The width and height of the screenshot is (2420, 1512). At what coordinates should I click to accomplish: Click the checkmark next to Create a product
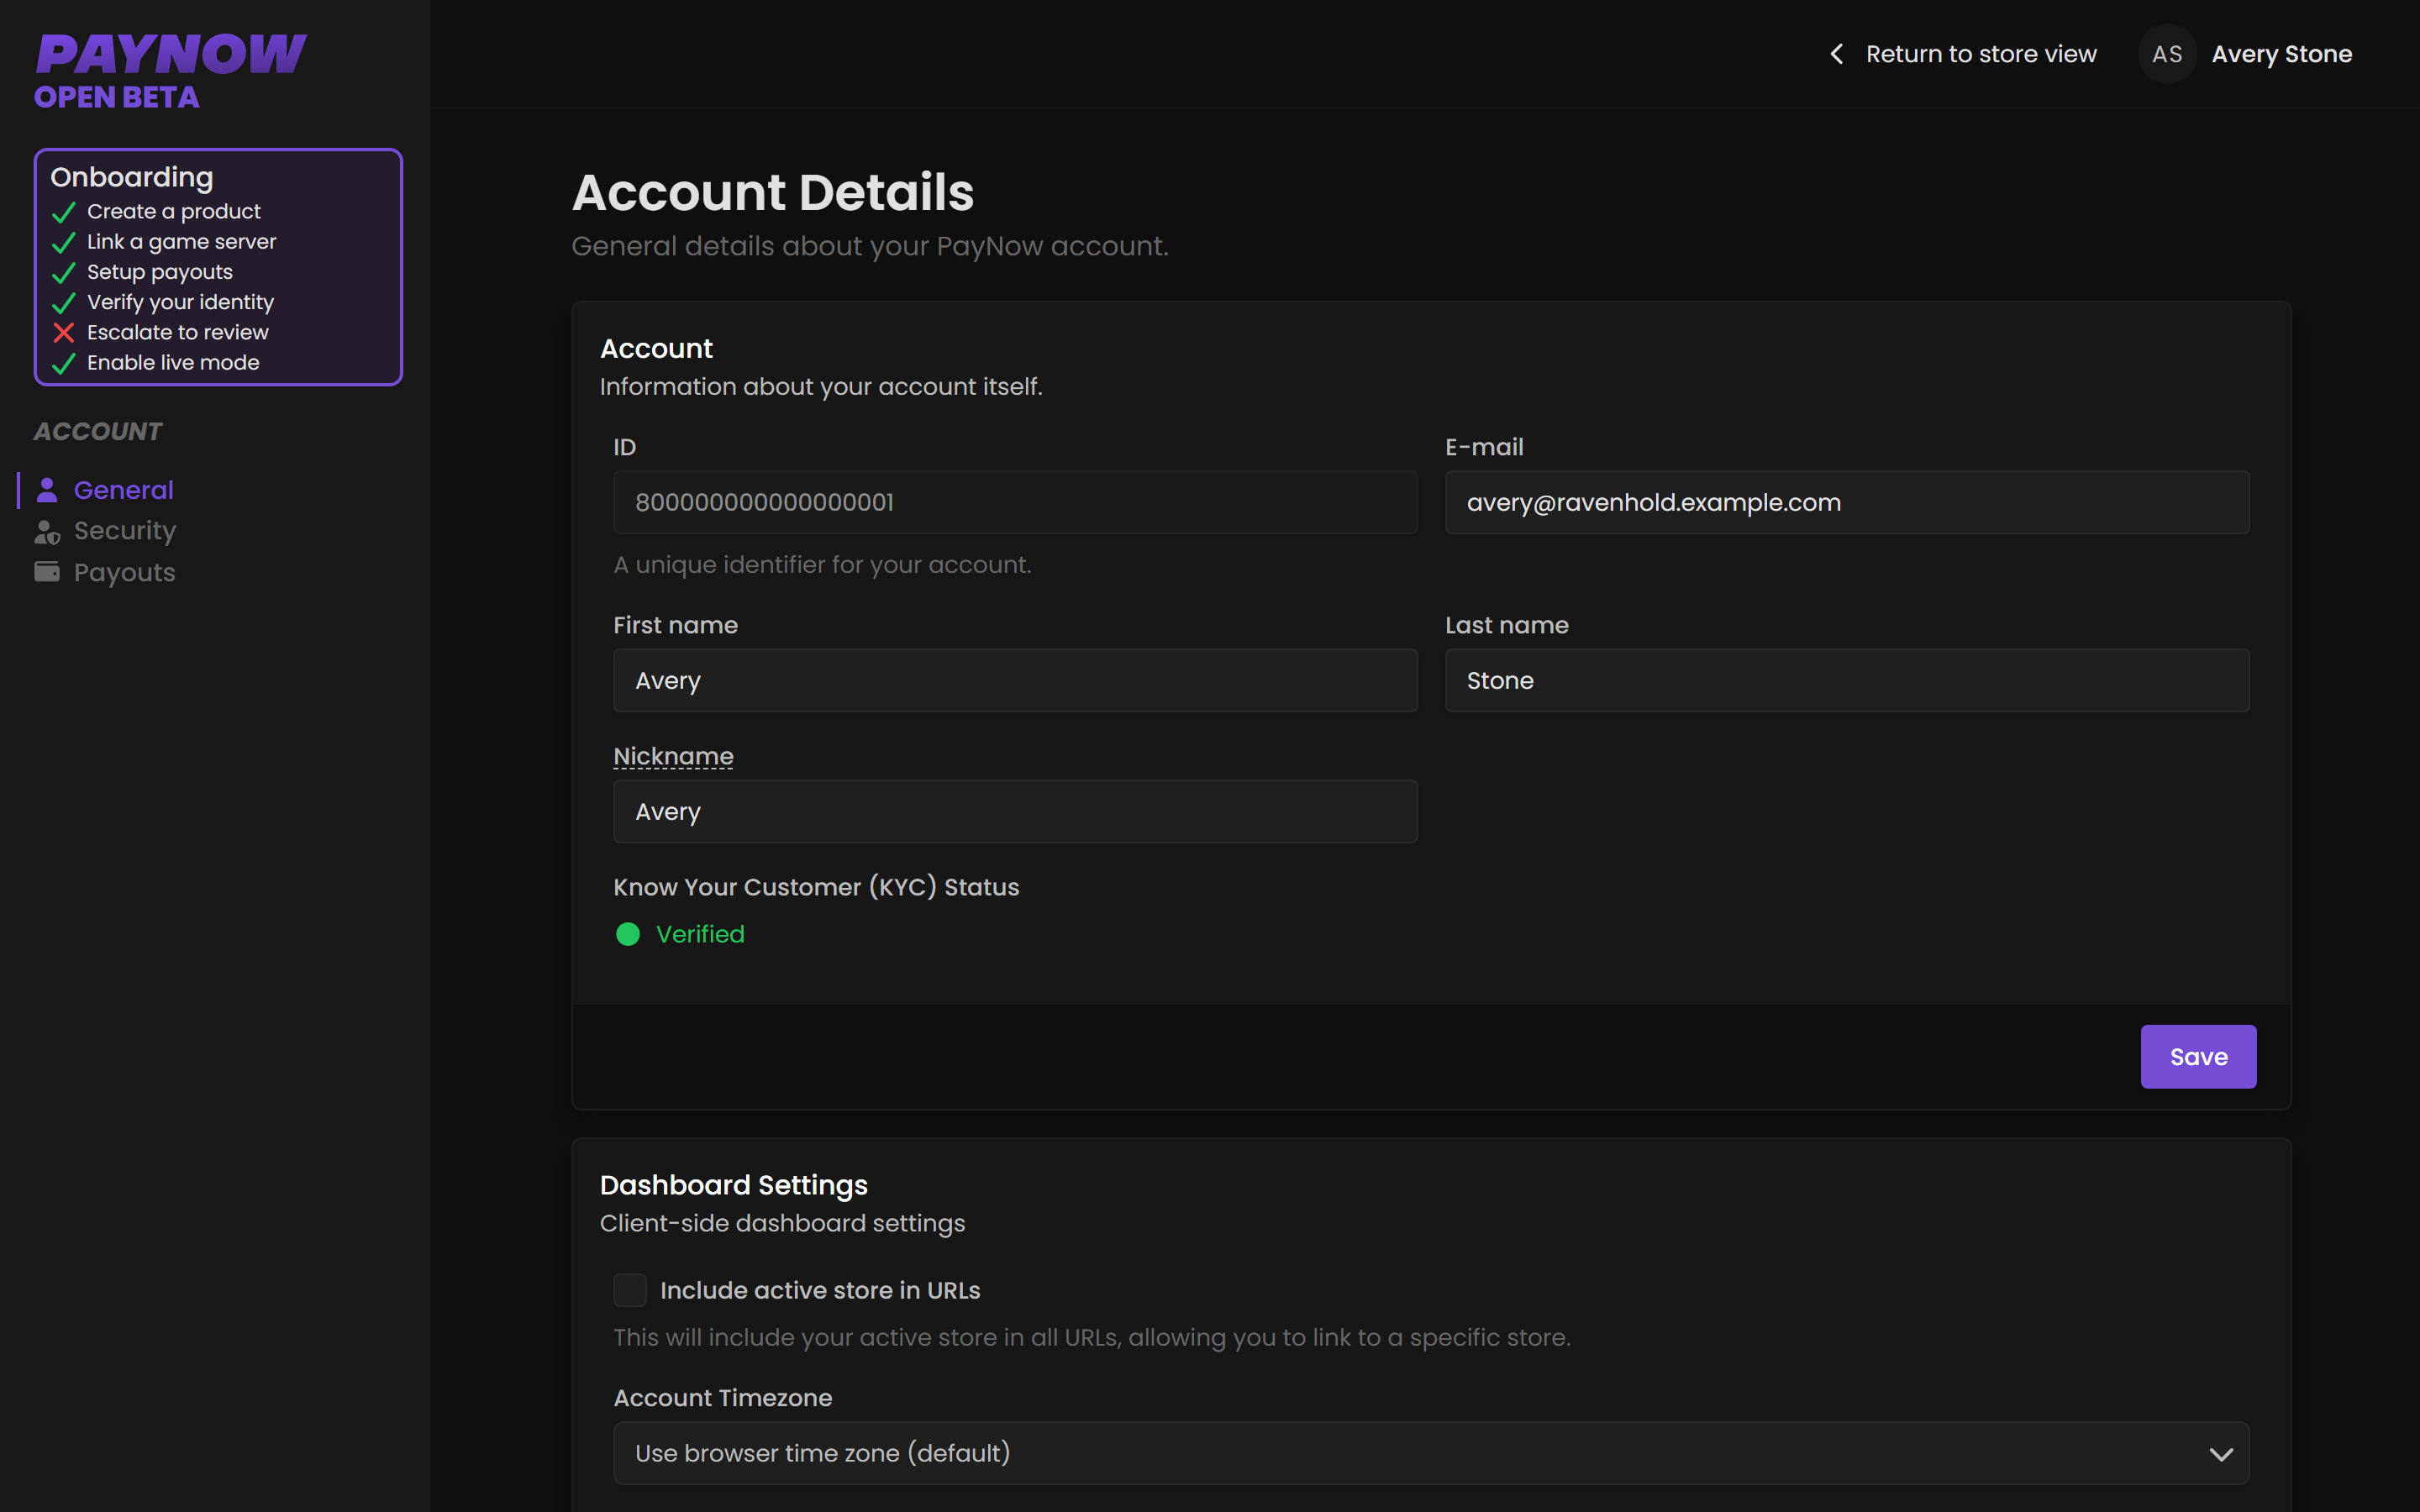point(64,212)
